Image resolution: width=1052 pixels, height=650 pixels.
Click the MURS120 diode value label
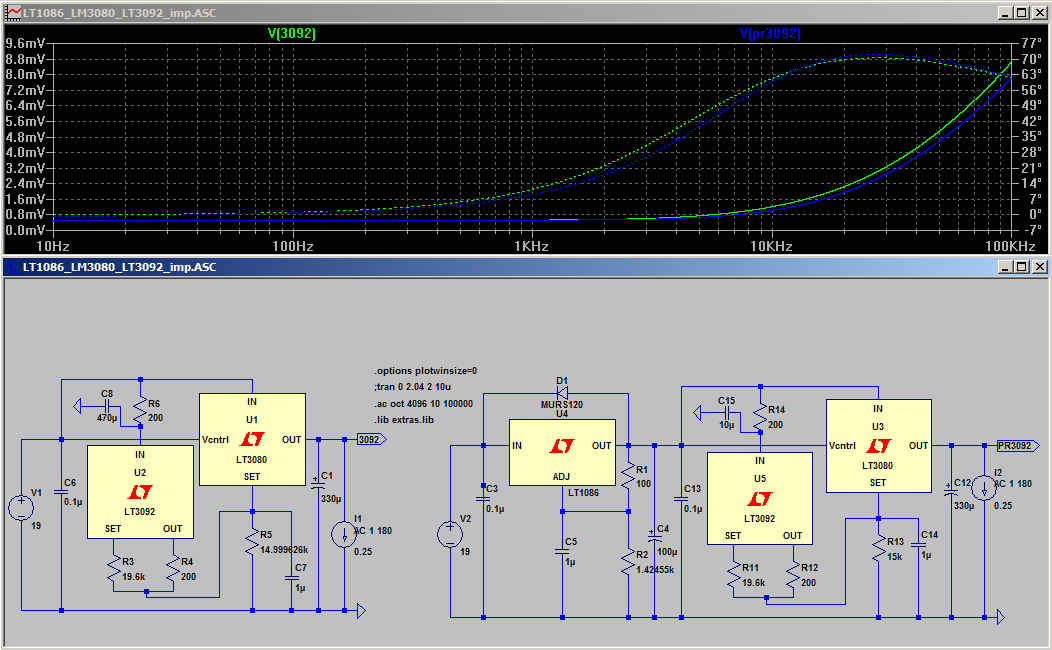click(x=562, y=404)
